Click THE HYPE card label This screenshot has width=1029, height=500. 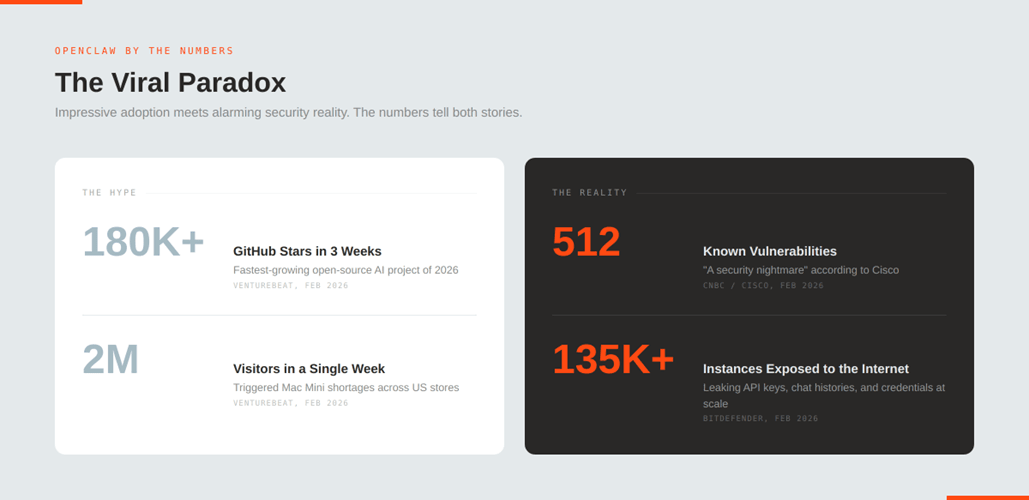point(109,193)
